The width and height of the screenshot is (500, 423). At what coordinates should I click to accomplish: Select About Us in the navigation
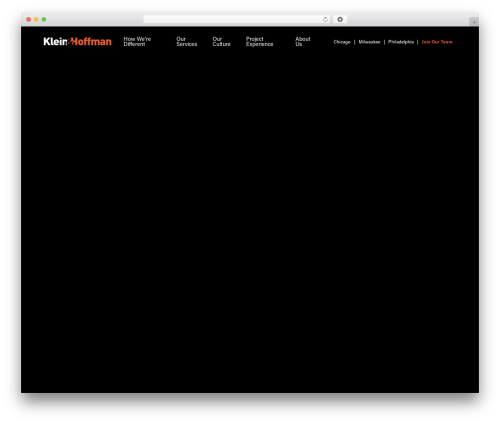[x=303, y=42]
